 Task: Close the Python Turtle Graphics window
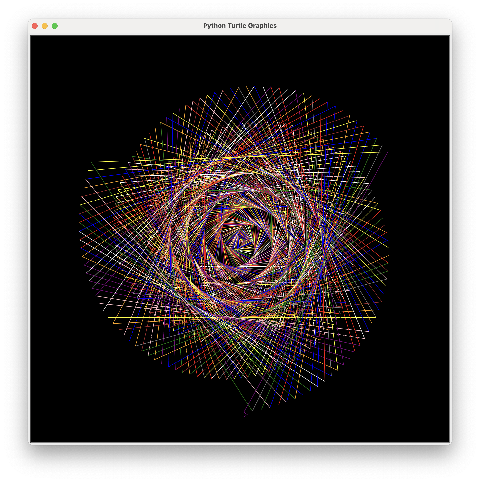pyautogui.click(x=35, y=26)
